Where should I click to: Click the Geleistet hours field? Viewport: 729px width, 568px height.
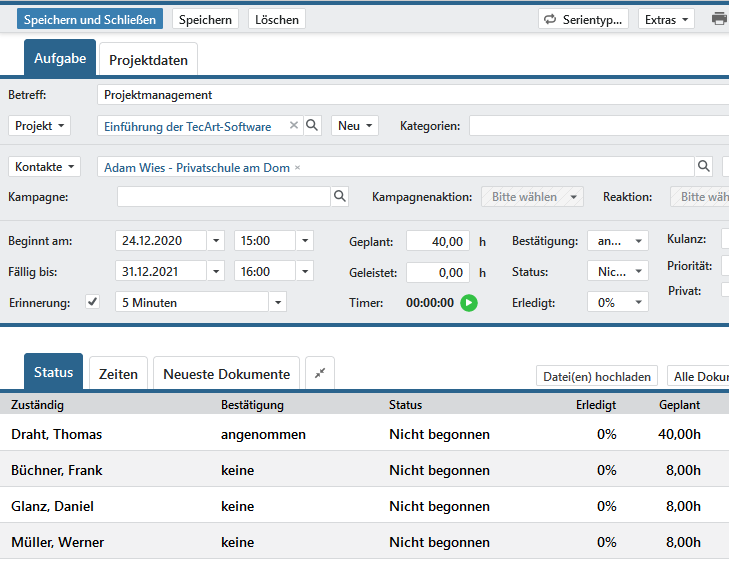click(437, 272)
